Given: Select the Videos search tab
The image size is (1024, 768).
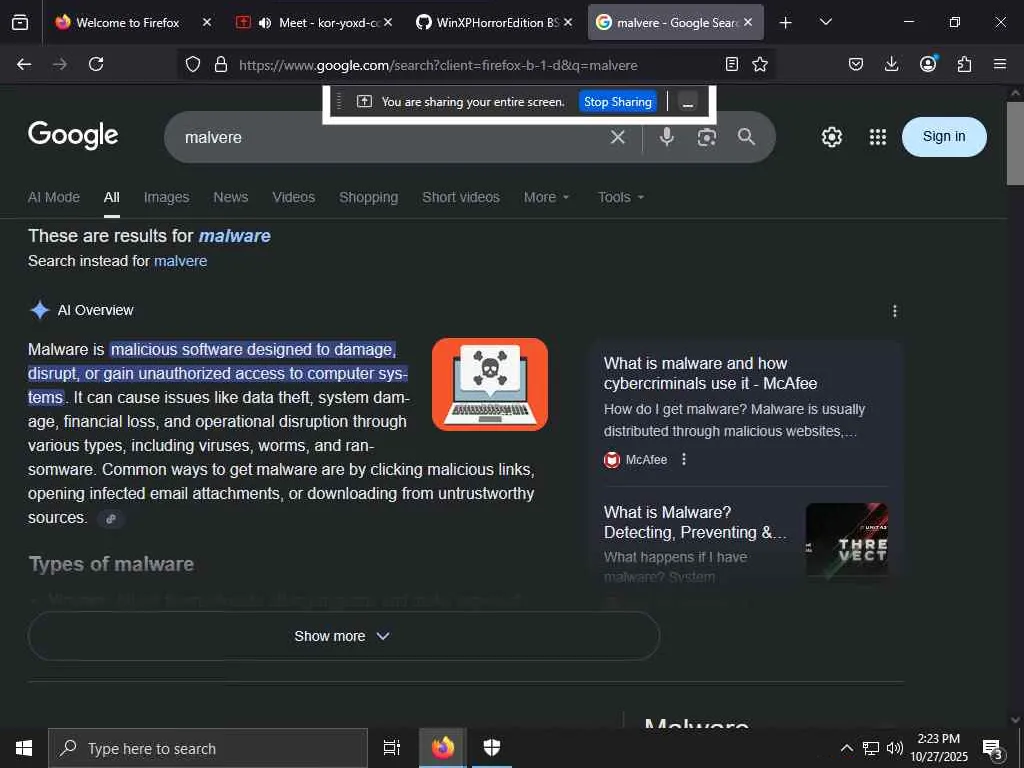Looking at the screenshot, I should coord(294,197).
